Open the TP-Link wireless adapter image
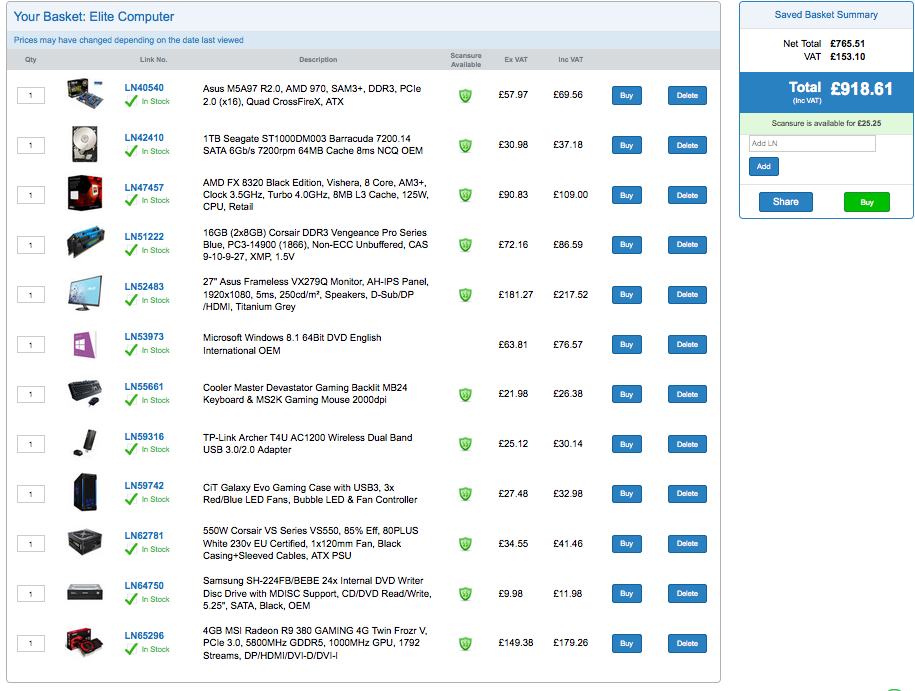Screen dimensions: 915x691 tap(85, 443)
